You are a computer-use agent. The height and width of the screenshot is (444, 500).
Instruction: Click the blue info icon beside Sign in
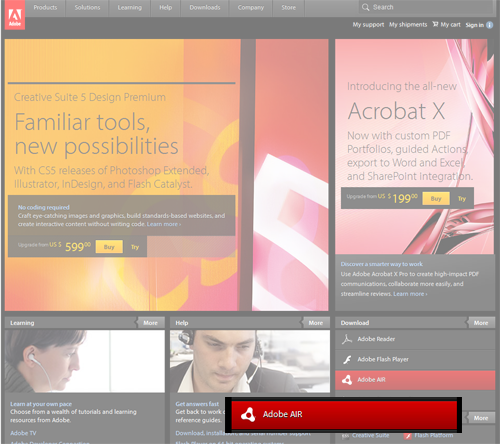coord(489,25)
